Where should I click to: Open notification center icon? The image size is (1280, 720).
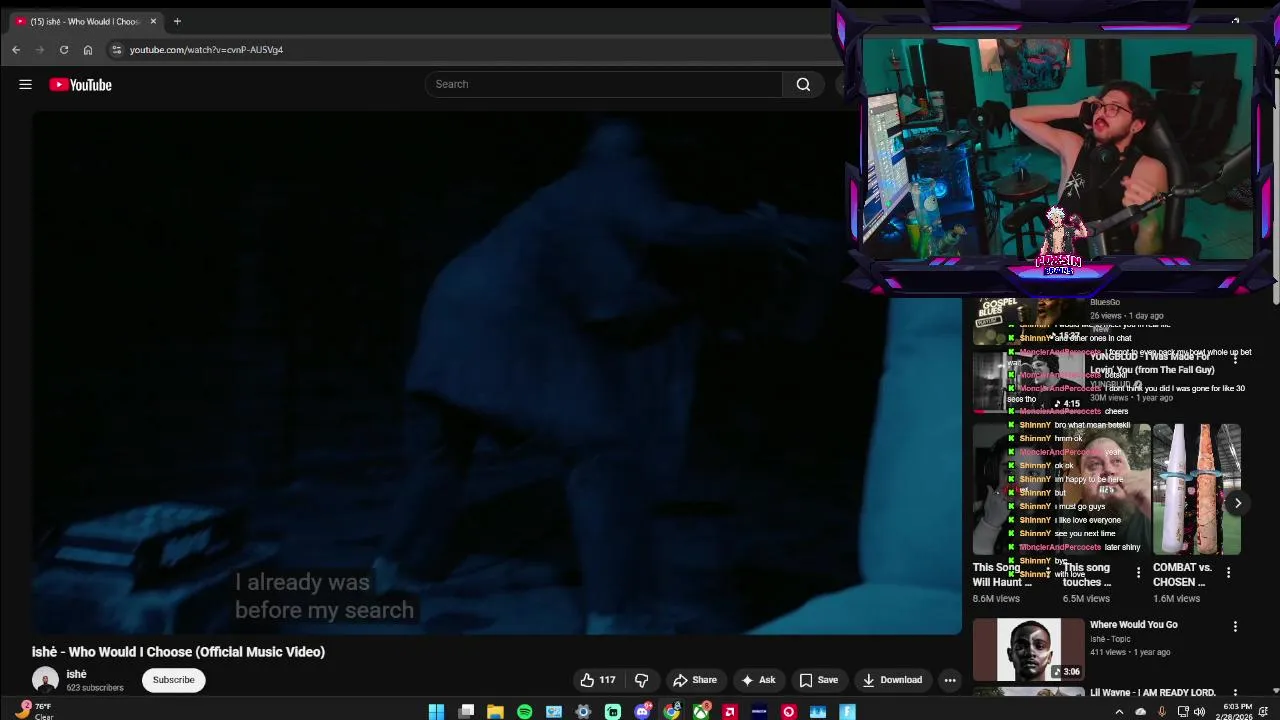pos(1263,712)
